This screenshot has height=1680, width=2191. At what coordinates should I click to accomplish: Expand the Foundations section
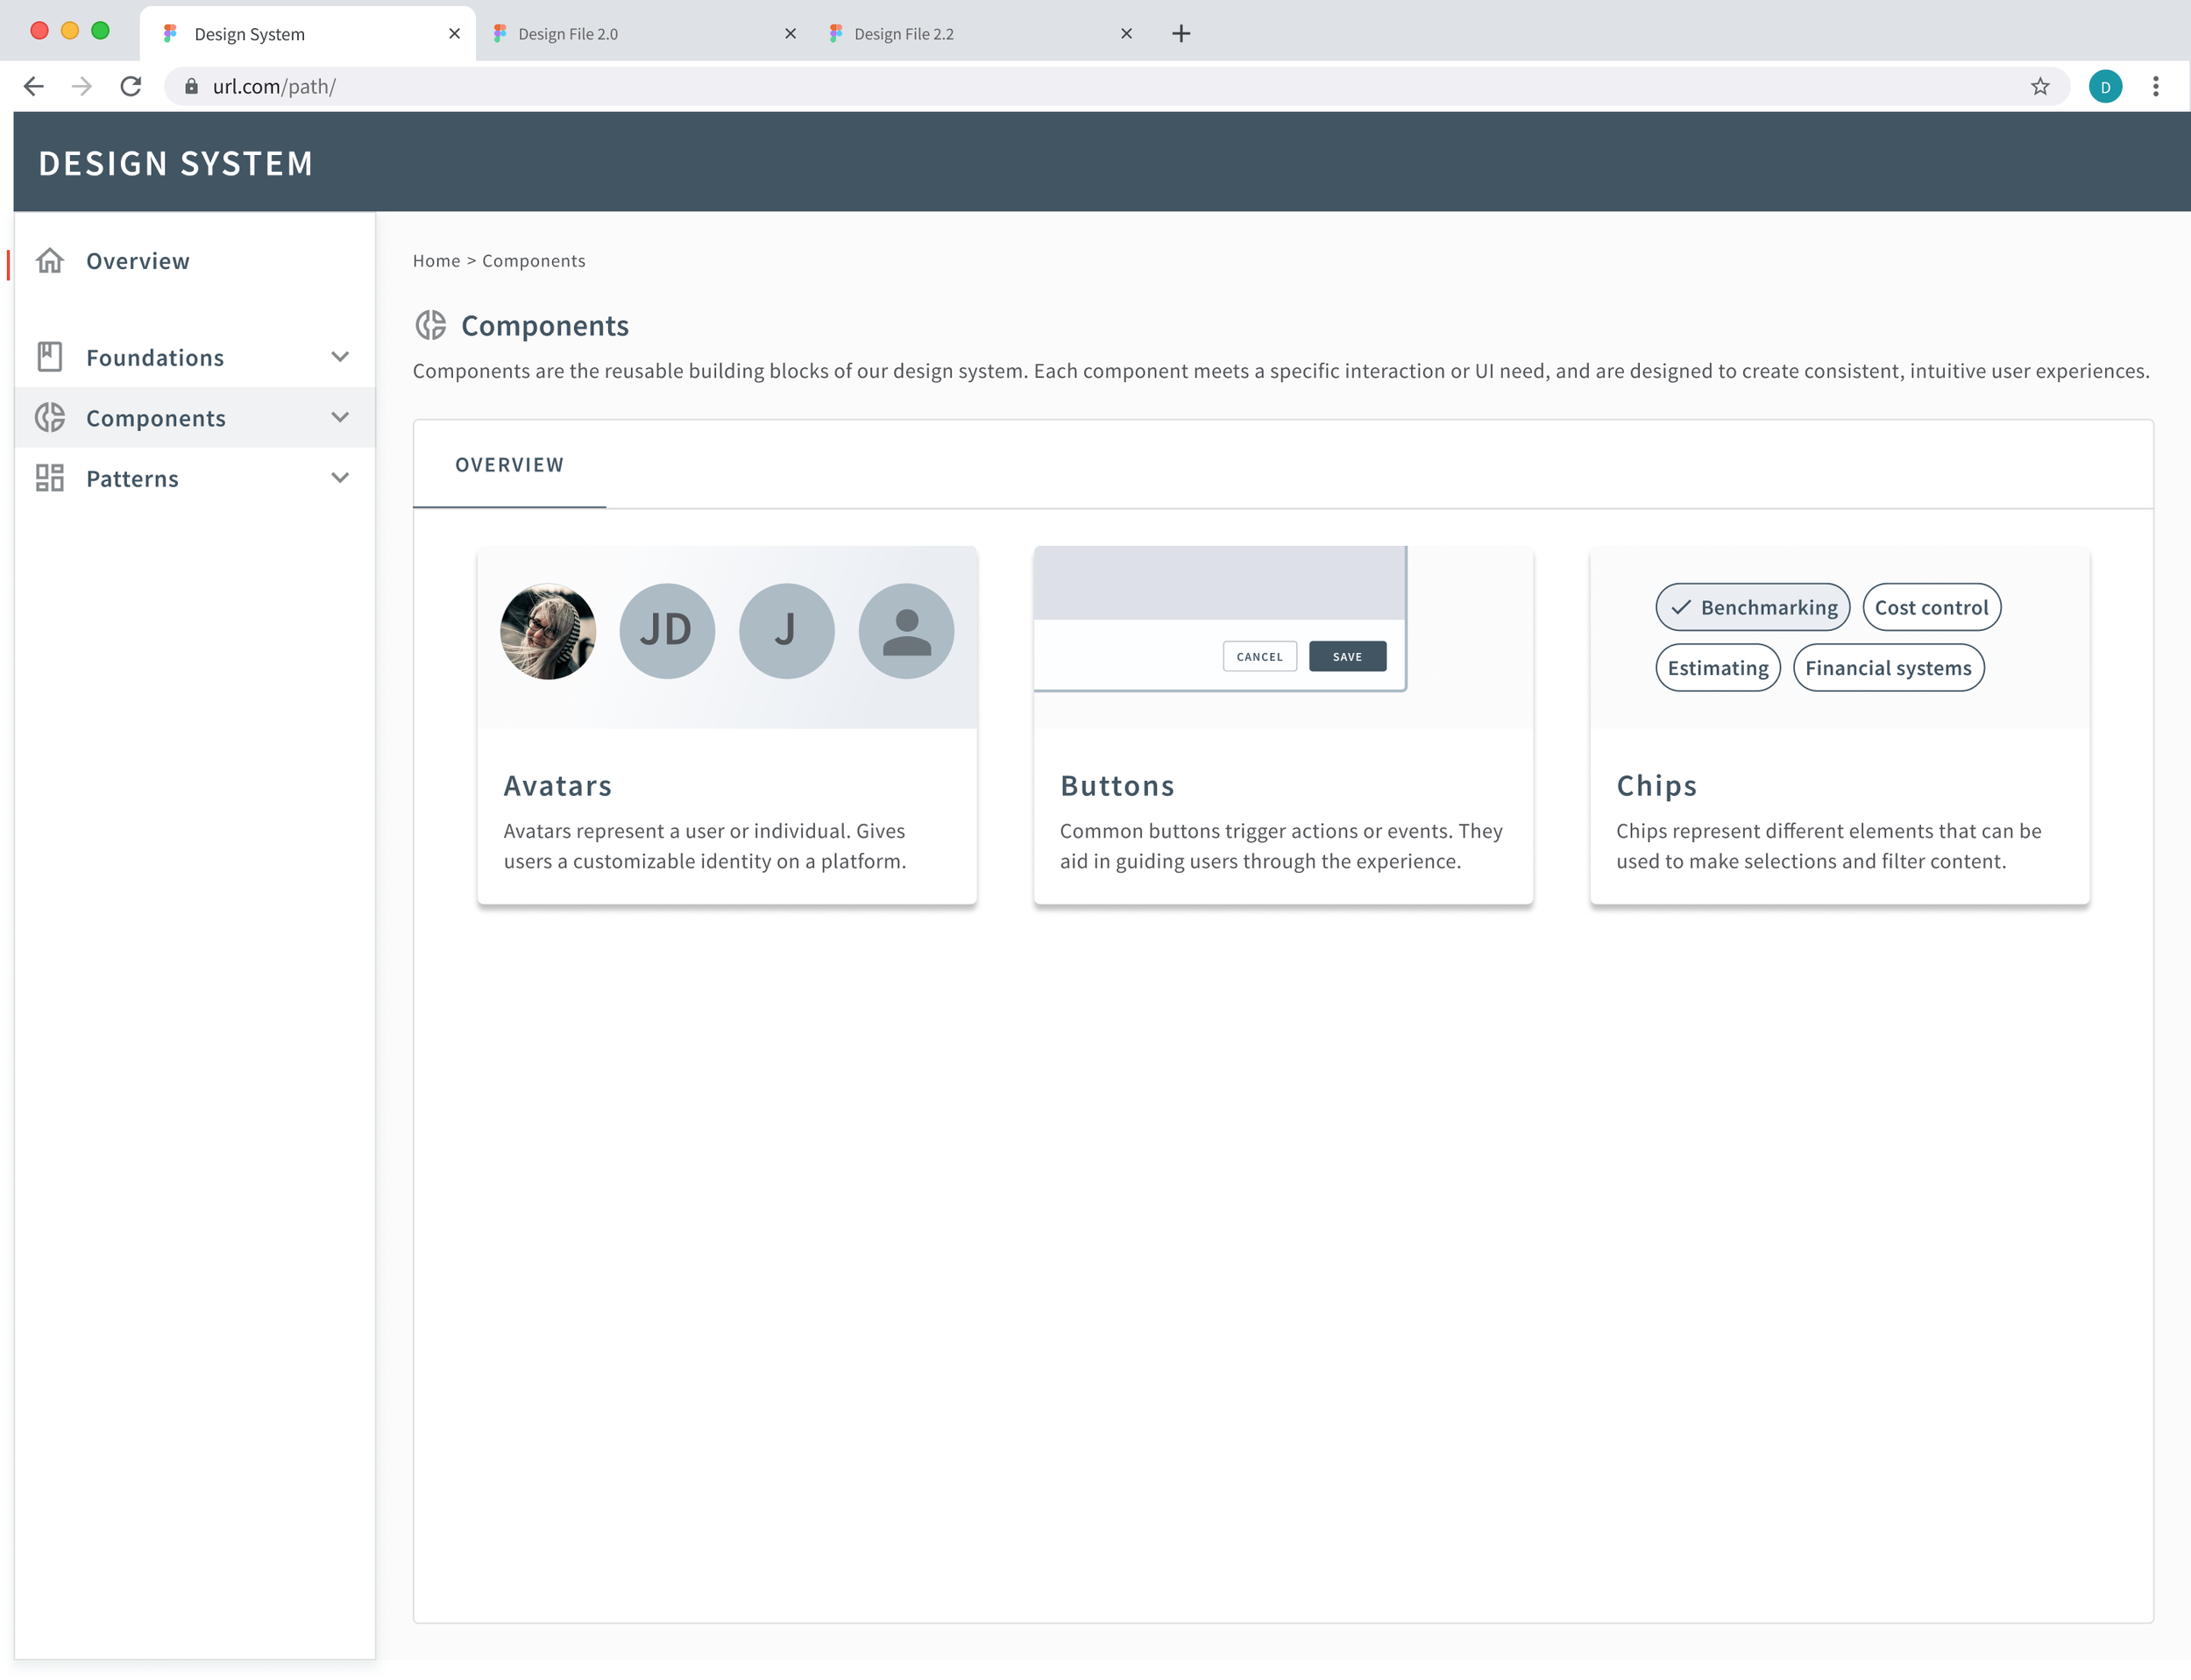[340, 356]
